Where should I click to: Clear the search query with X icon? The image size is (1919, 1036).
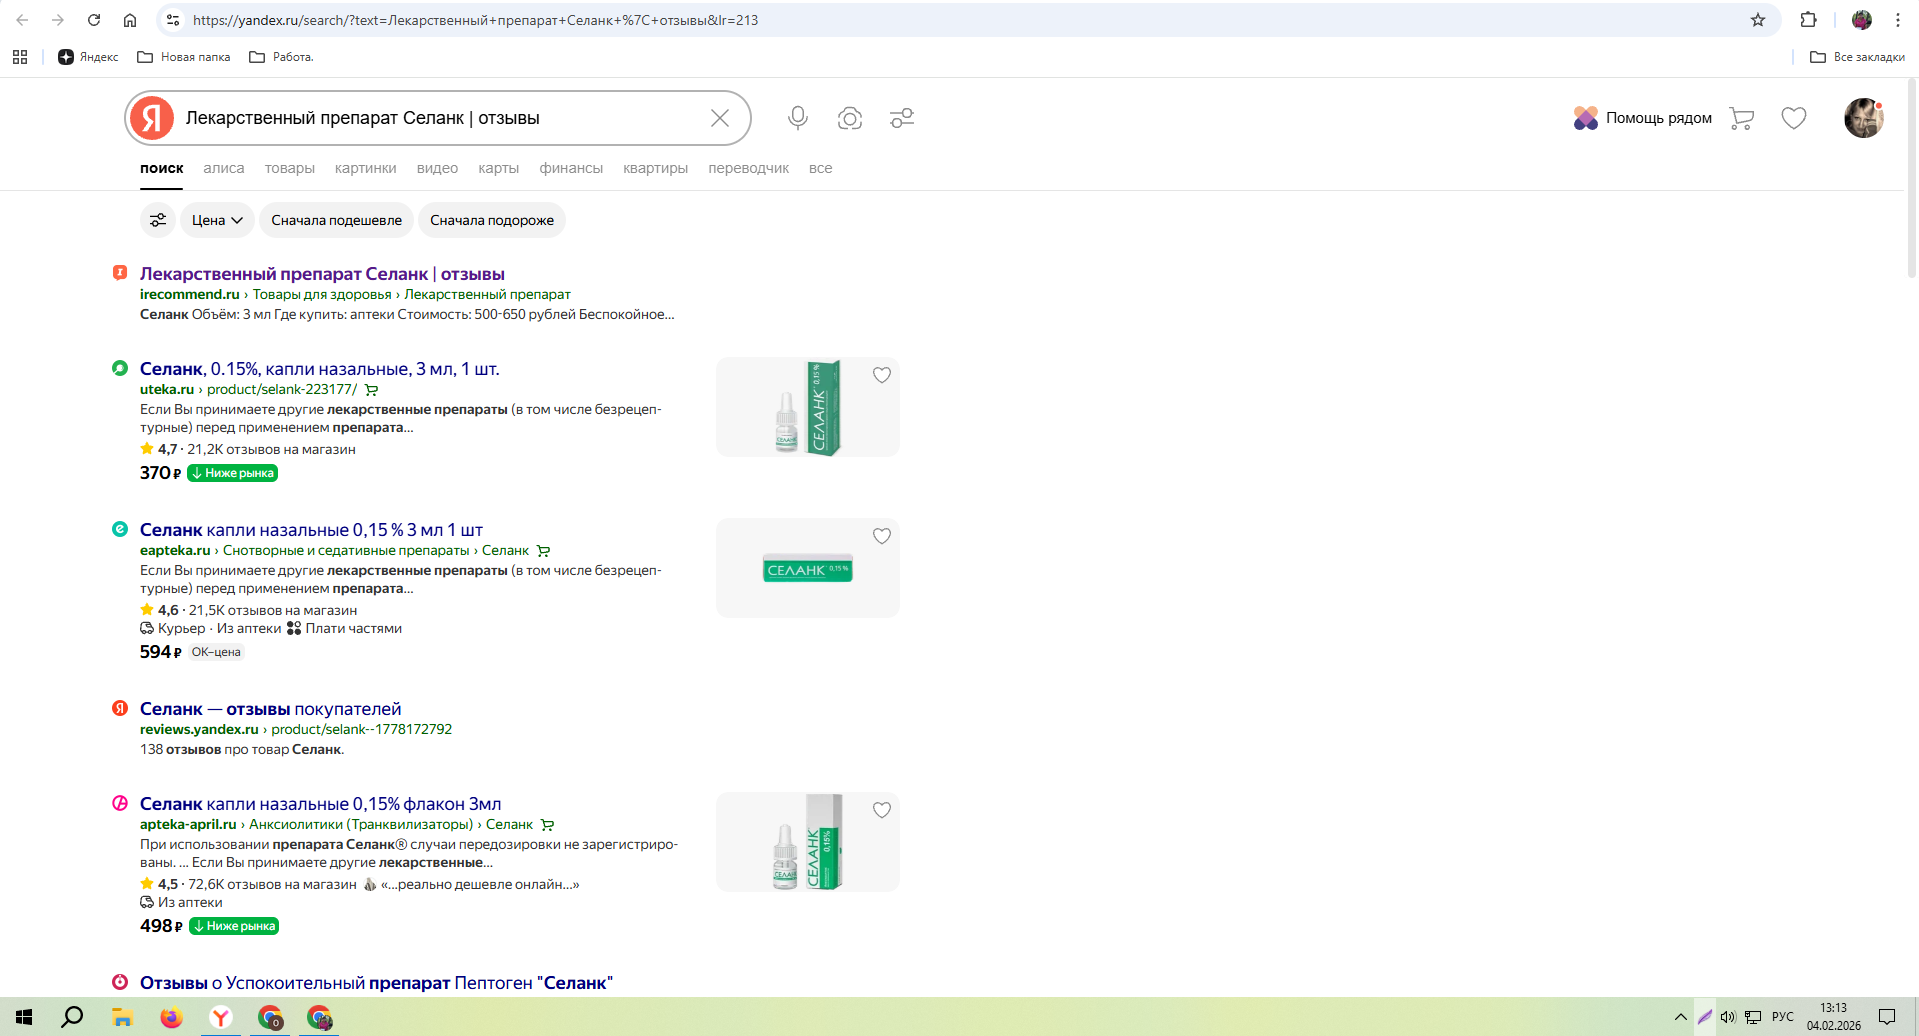pyautogui.click(x=720, y=118)
